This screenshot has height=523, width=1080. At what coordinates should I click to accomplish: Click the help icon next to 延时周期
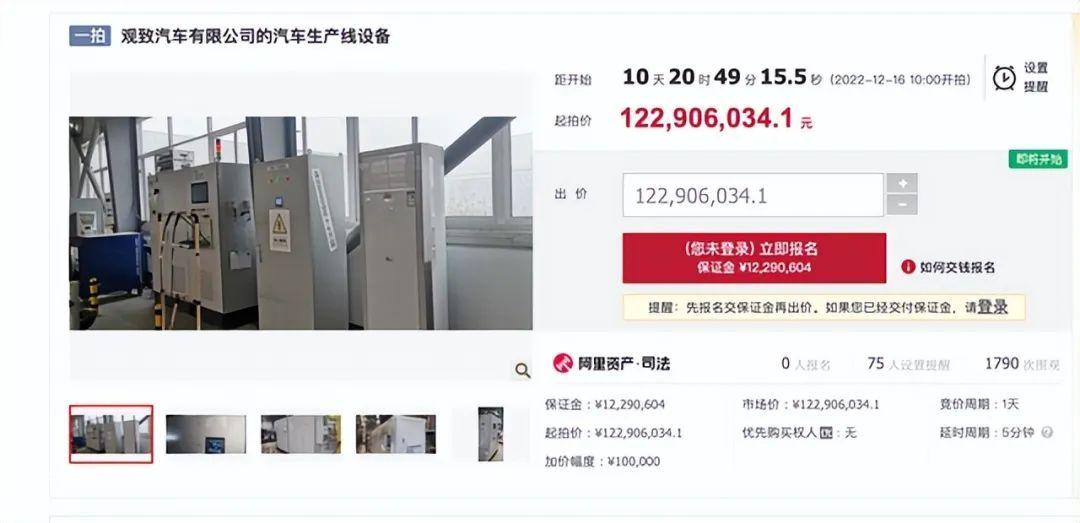point(1048,433)
